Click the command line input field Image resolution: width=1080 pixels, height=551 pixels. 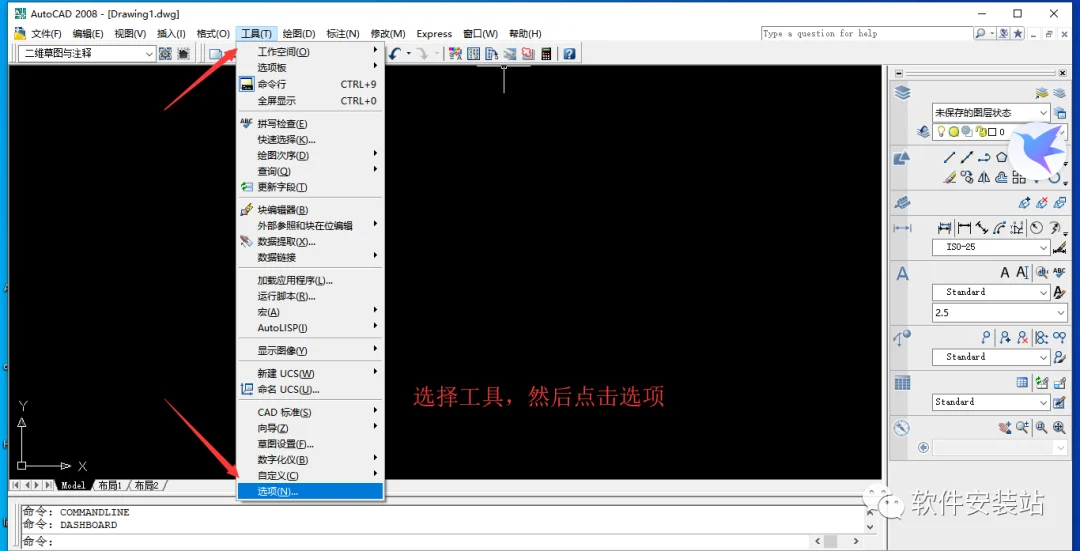(x=413, y=541)
